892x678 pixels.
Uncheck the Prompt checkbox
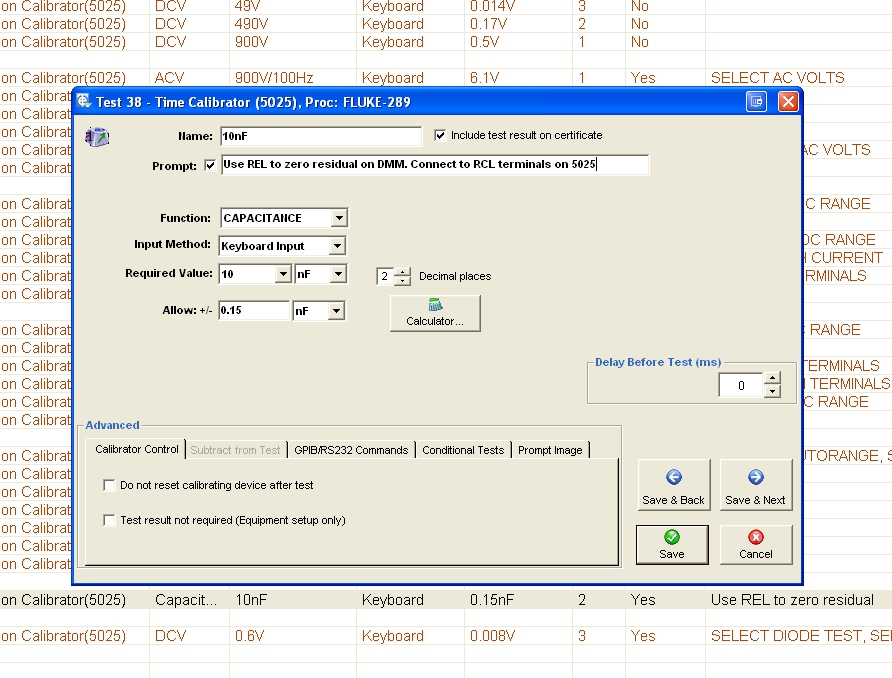[210, 165]
